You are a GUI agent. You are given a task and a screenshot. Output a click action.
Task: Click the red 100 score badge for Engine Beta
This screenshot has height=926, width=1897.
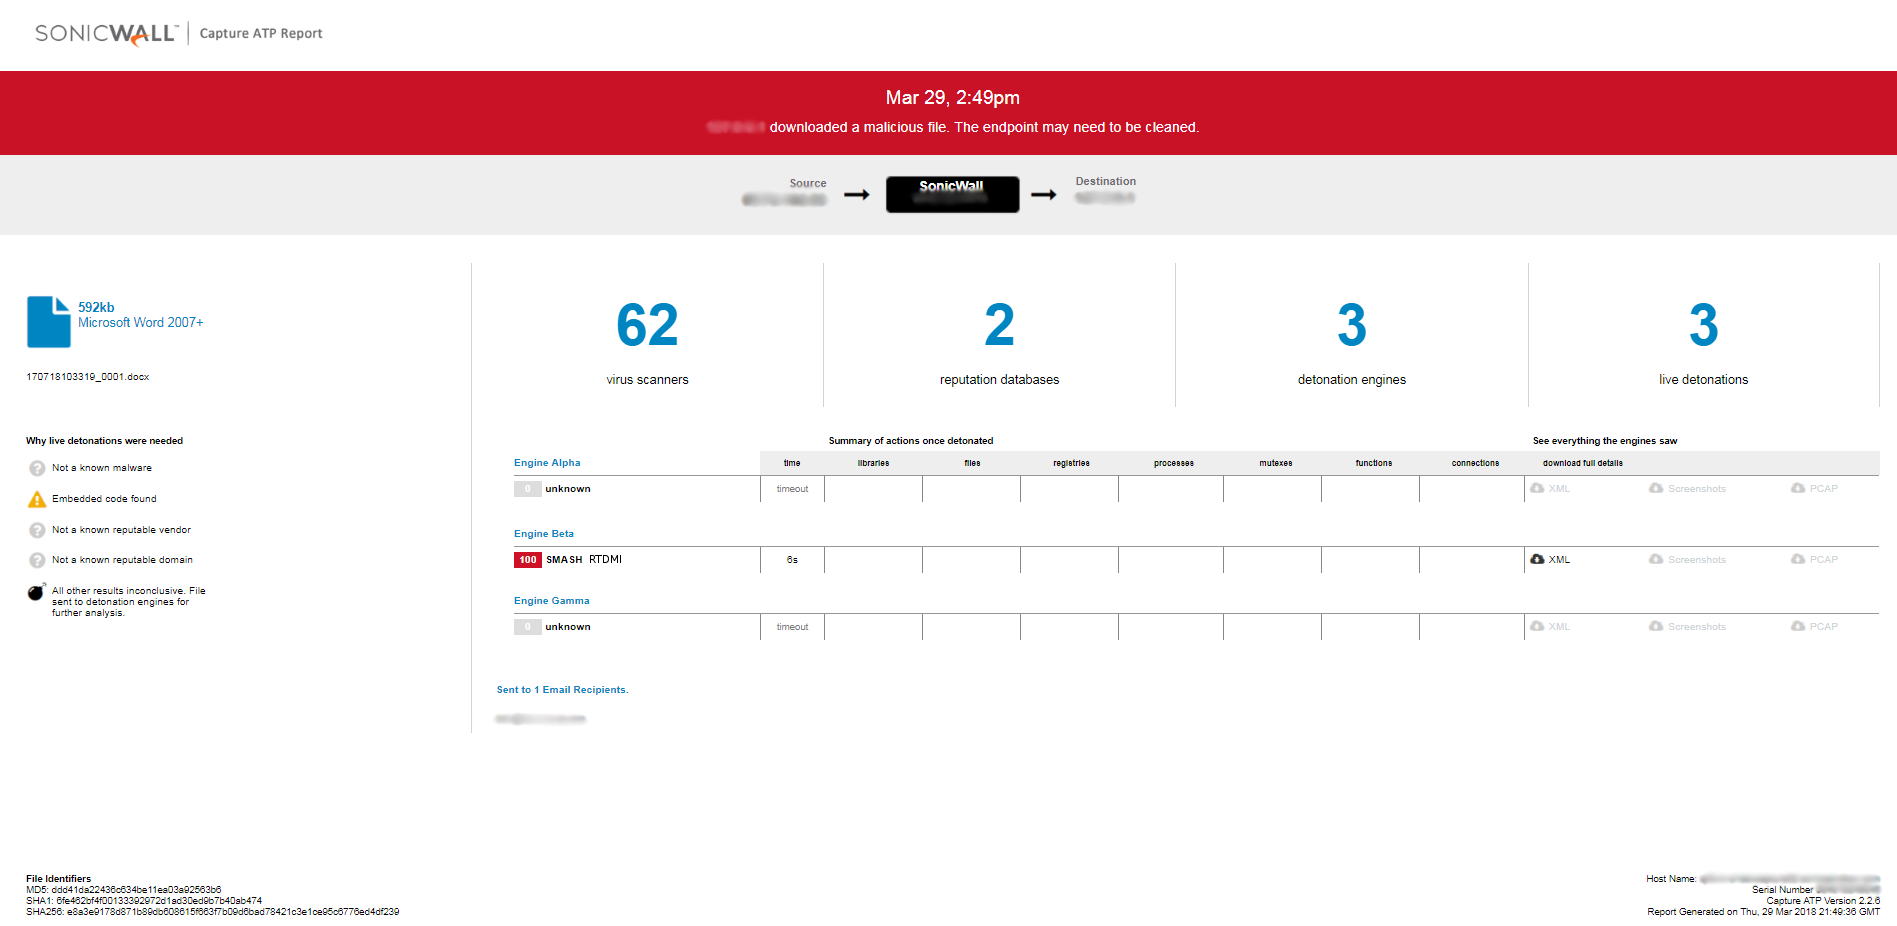coord(528,560)
